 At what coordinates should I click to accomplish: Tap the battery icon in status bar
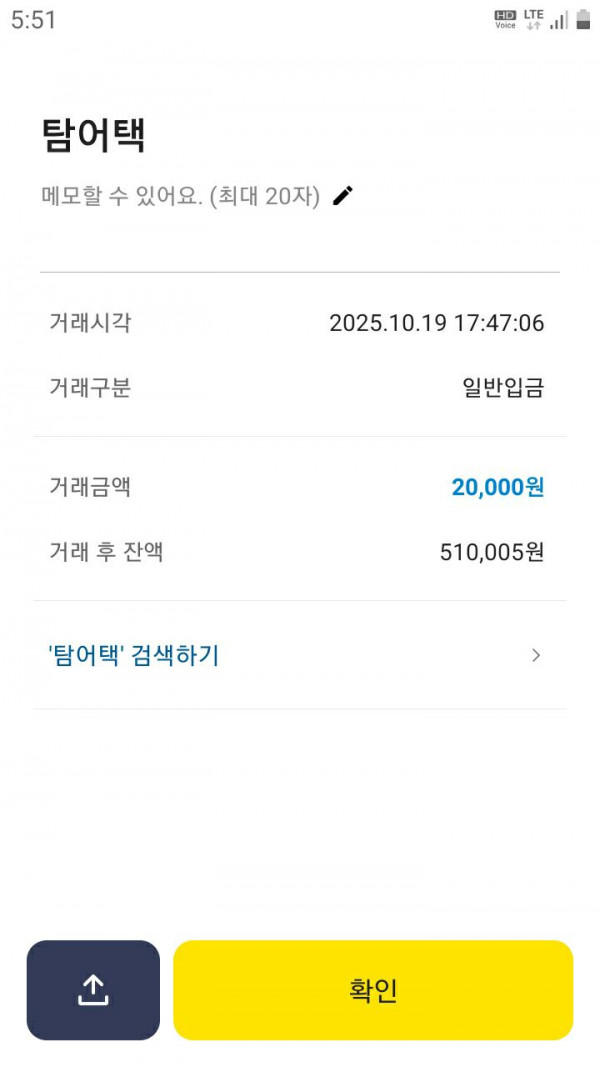tap(583, 19)
